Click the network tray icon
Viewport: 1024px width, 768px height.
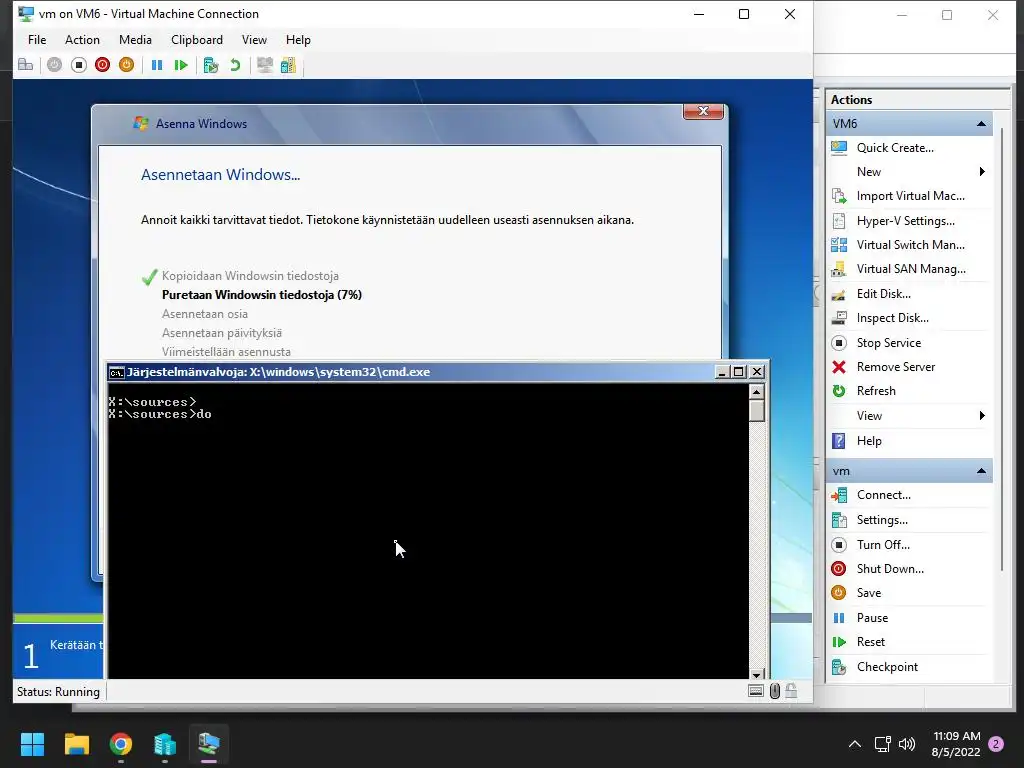click(x=882, y=744)
